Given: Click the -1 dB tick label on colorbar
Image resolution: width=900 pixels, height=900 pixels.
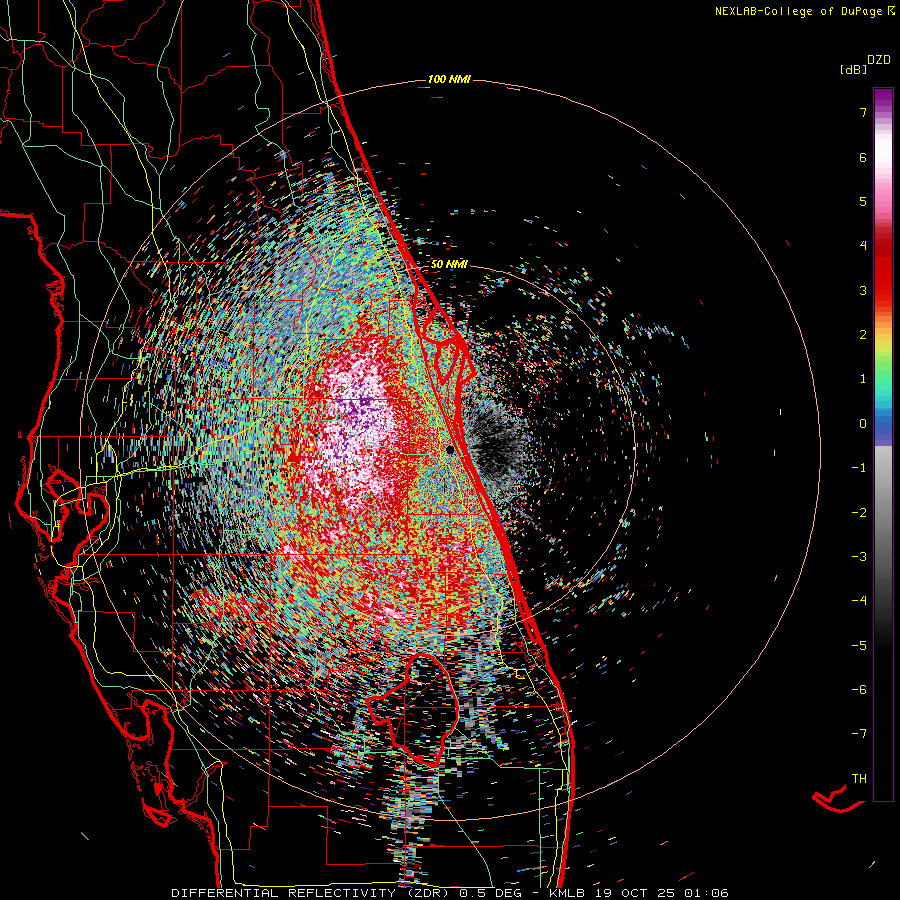Looking at the screenshot, I should coord(859,468).
